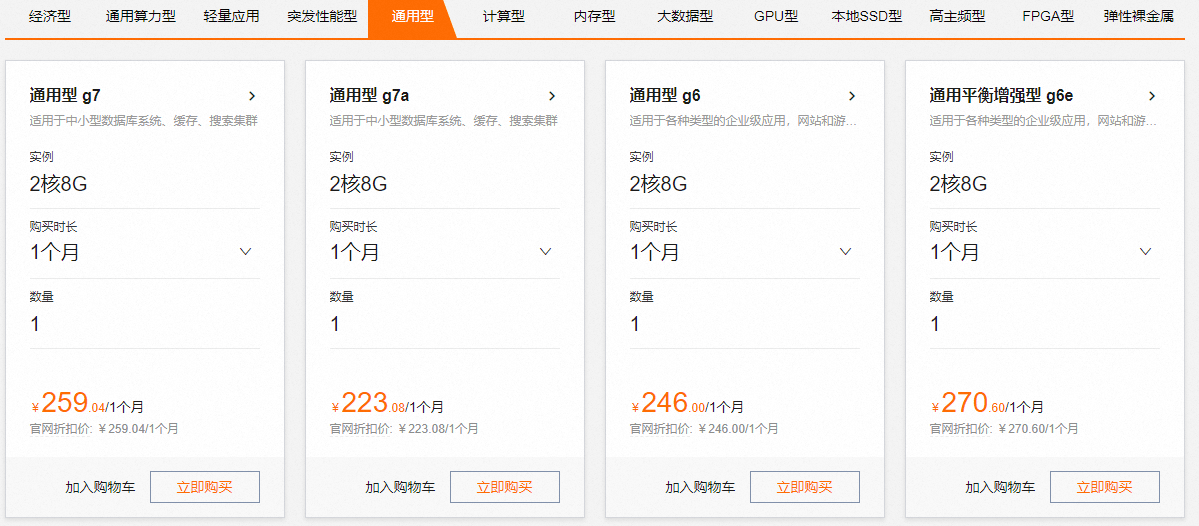
Task: Click 立即购买 on the g6e card
Action: (1104, 487)
